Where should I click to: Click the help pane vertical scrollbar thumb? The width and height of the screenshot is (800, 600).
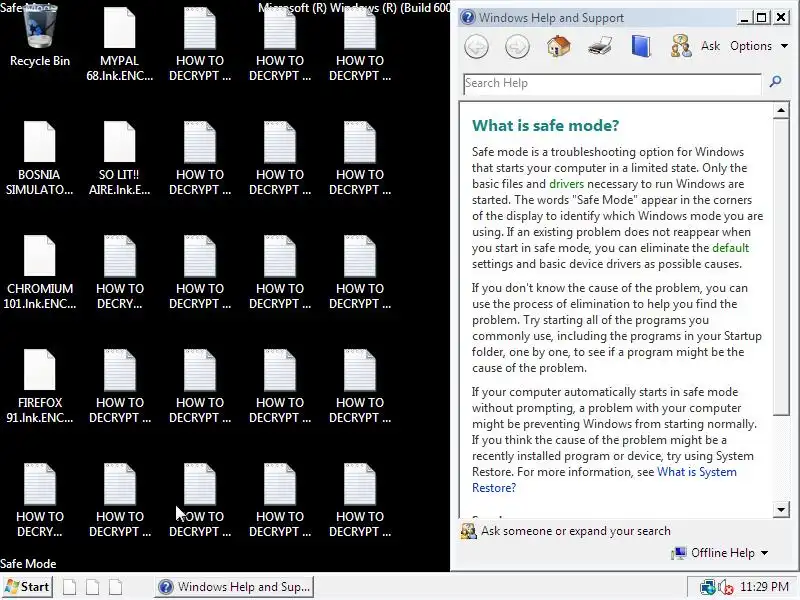(781, 267)
